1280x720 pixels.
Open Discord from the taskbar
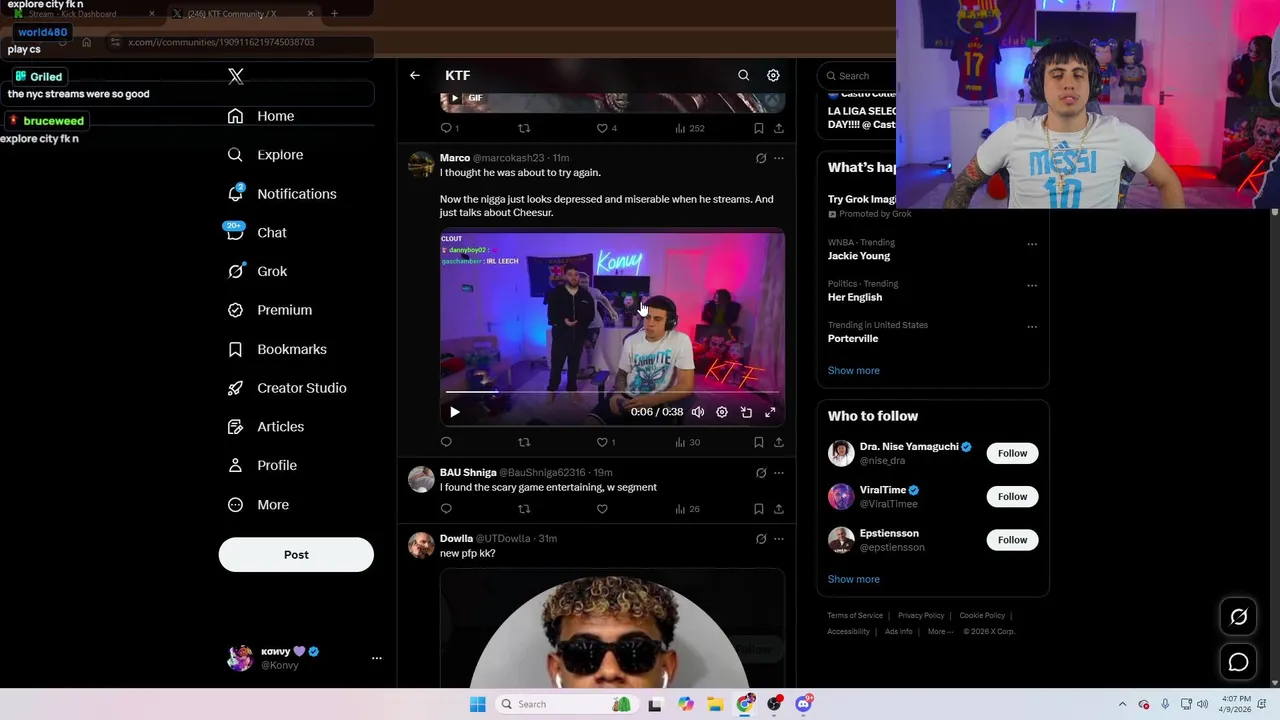click(803, 704)
